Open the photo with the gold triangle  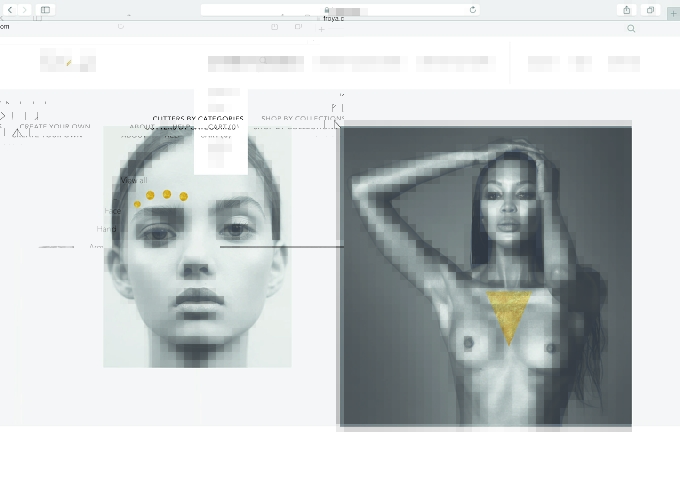[484, 276]
